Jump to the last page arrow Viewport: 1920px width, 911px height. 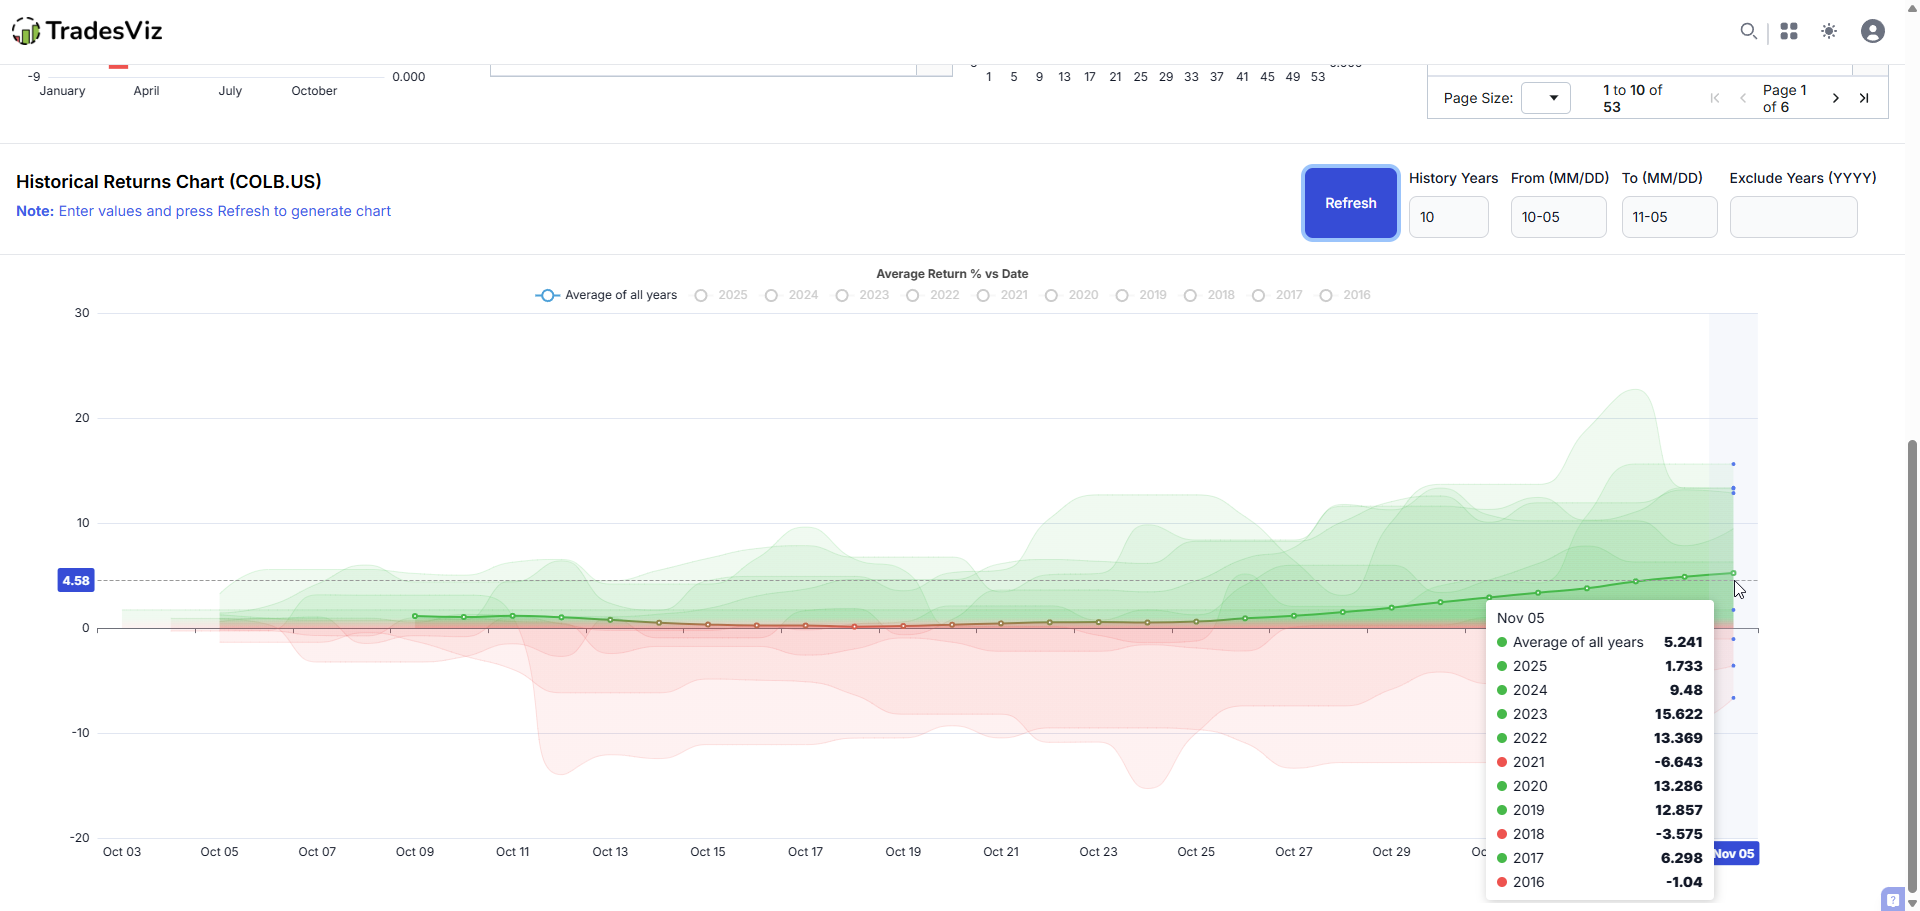1864,98
